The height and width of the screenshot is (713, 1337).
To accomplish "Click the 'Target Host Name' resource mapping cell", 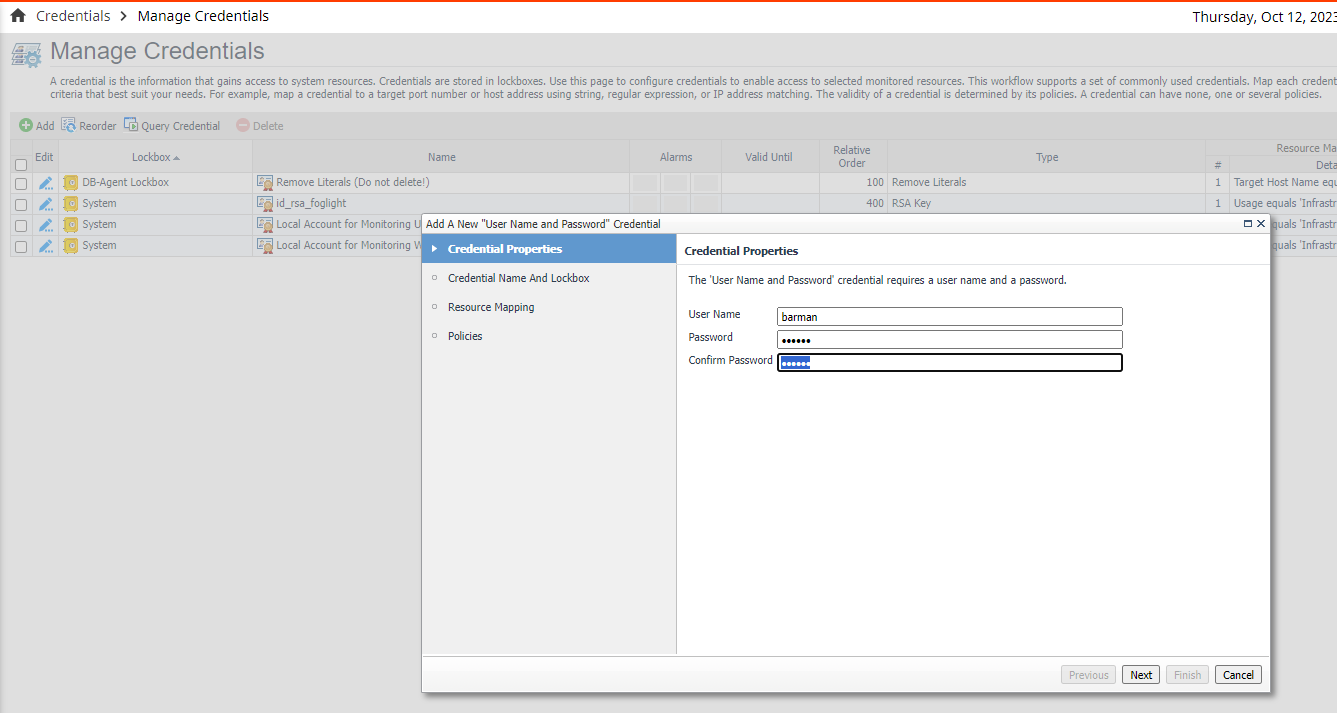I will coord(1285,183).
